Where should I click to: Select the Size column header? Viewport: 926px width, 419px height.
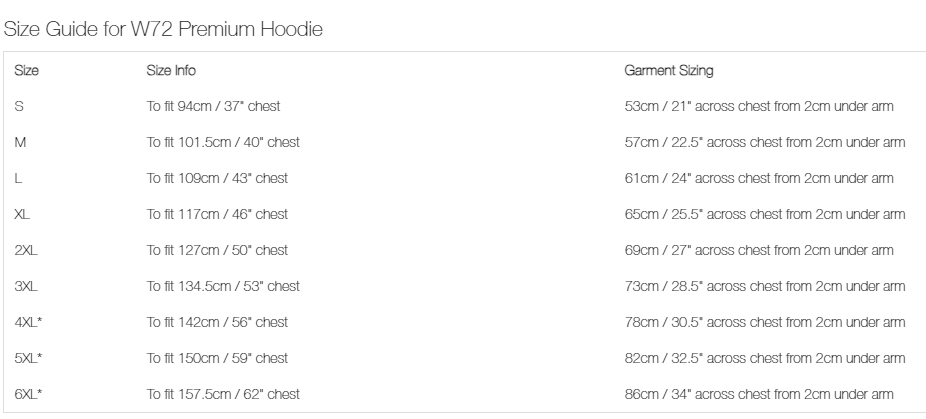point(27,70)
